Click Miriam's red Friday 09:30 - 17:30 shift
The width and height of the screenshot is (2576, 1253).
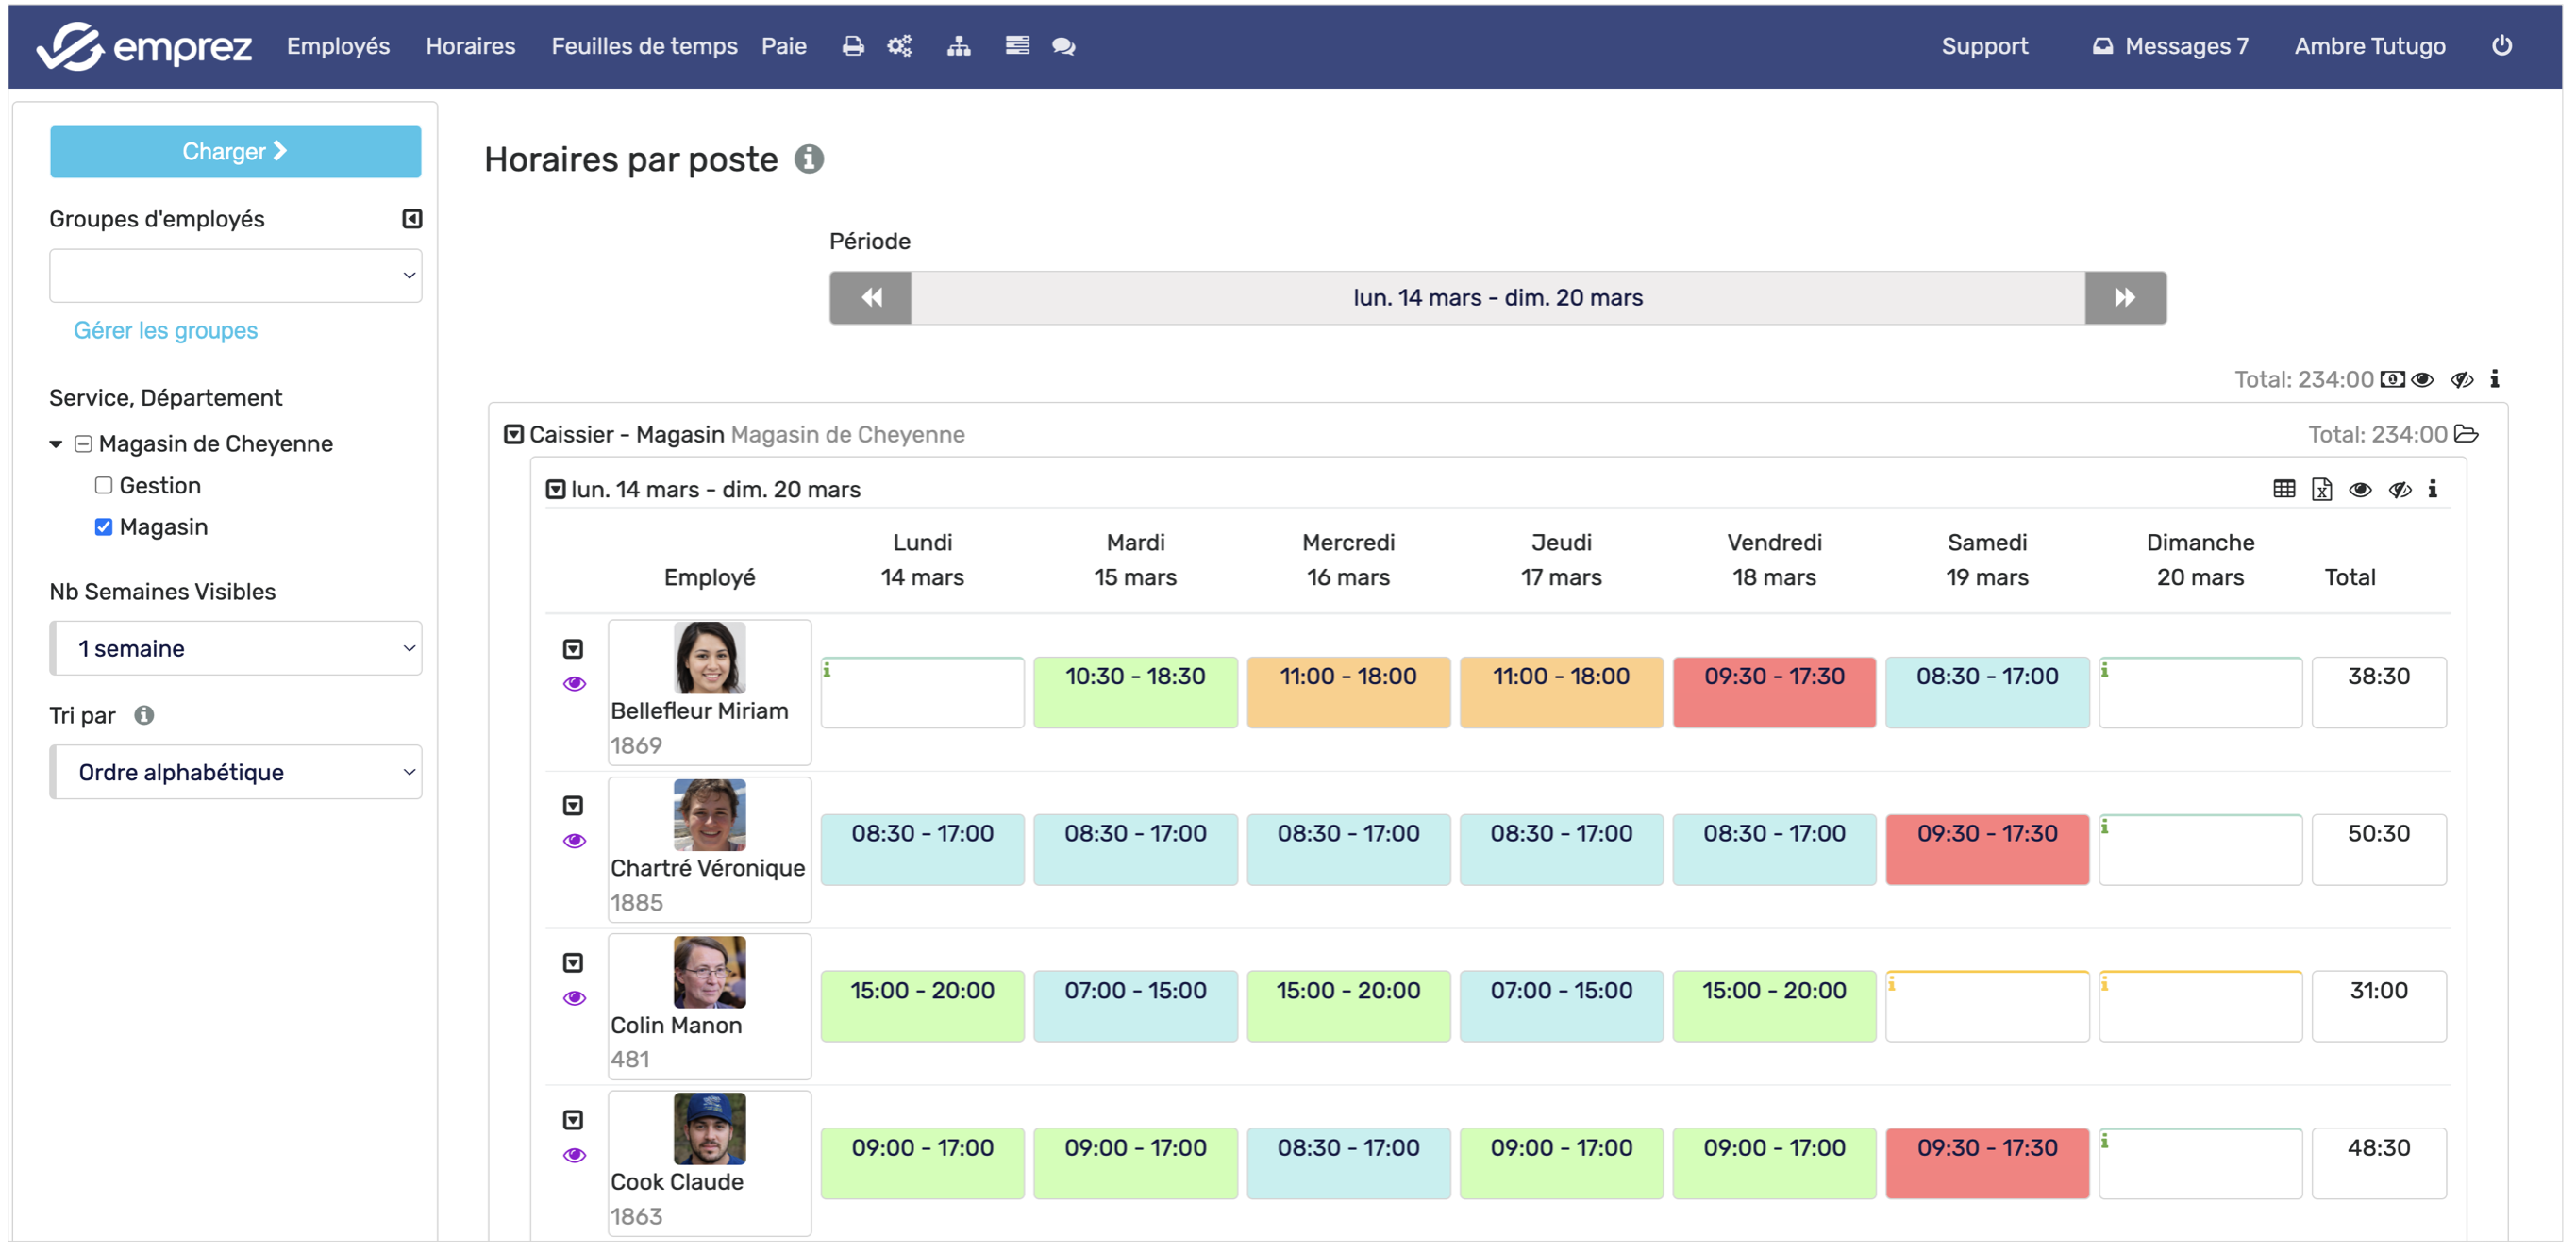[x=1773, y=691]
